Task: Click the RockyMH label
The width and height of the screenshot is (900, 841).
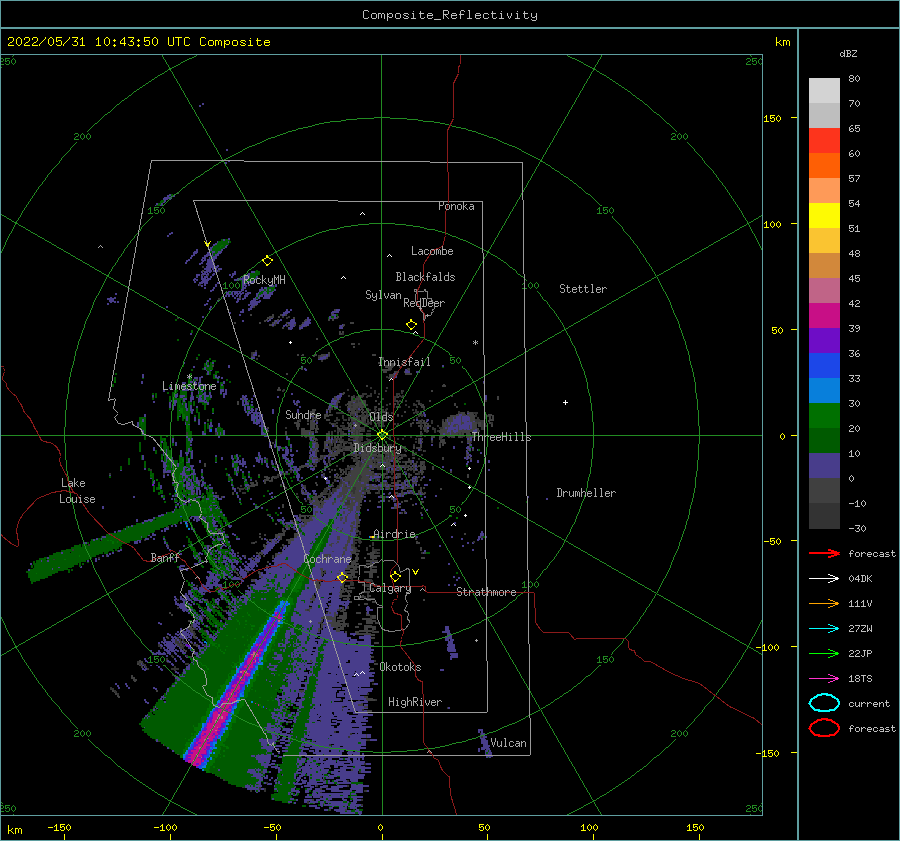Action: (264, 280)
